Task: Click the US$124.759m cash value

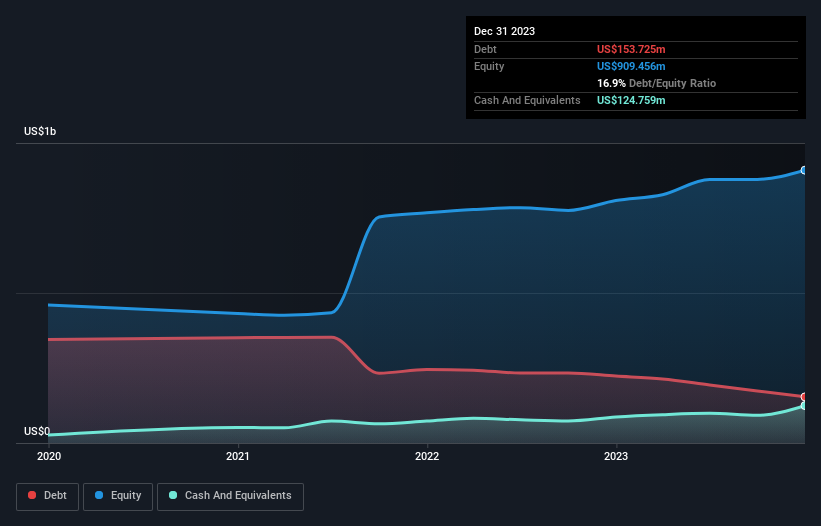Action: [631, 100]
